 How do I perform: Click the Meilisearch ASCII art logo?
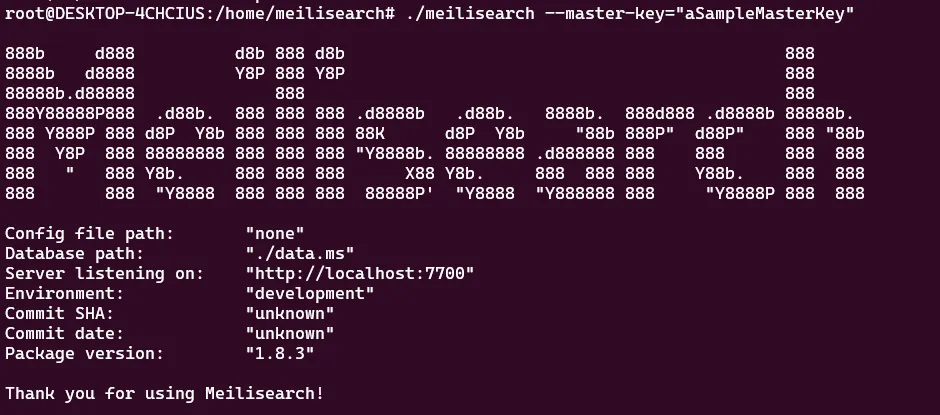[x=435, y=123]
